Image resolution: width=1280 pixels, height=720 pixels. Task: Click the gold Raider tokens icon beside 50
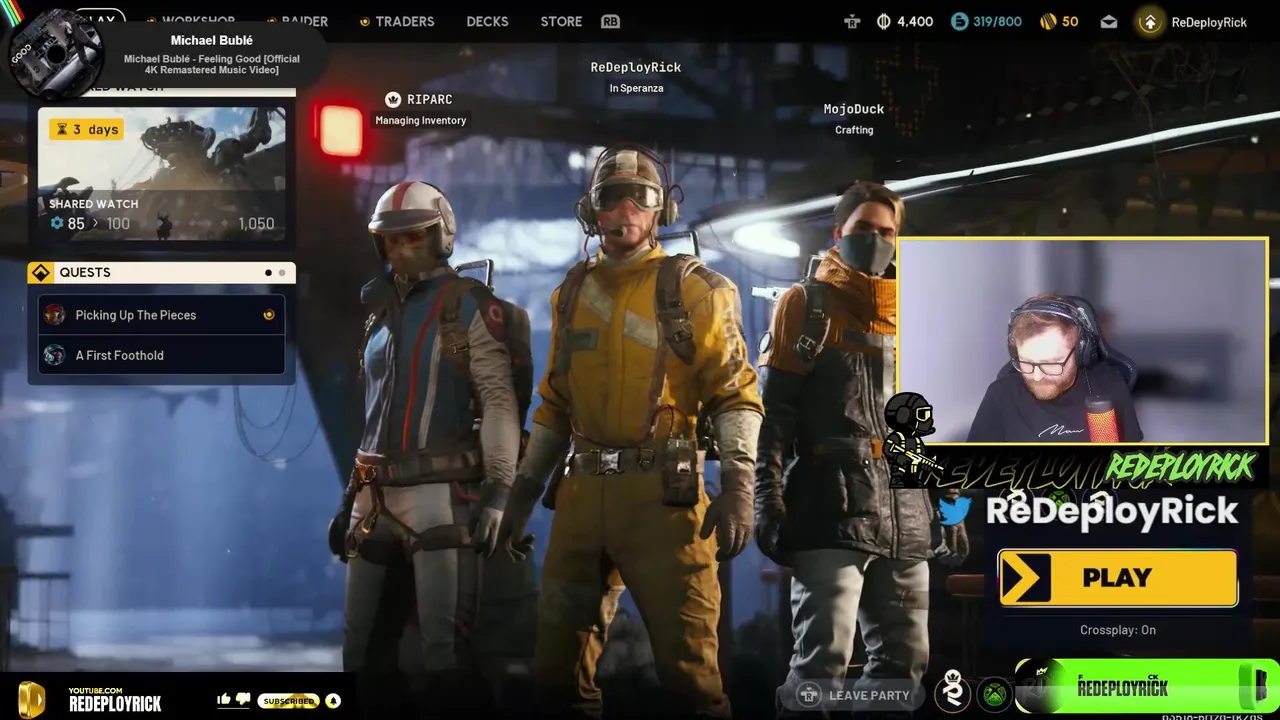pos(1048,21)
